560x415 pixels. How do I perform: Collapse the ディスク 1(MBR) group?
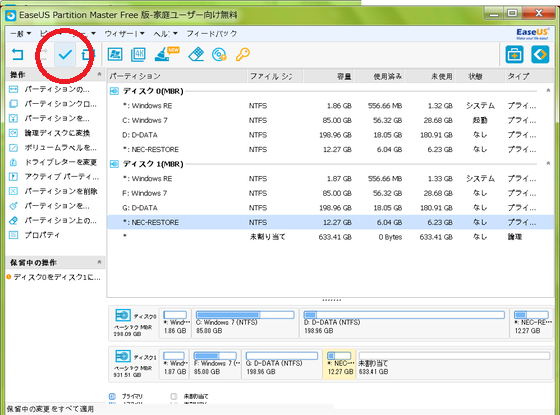pyautogui.click(x=548, y=164)
